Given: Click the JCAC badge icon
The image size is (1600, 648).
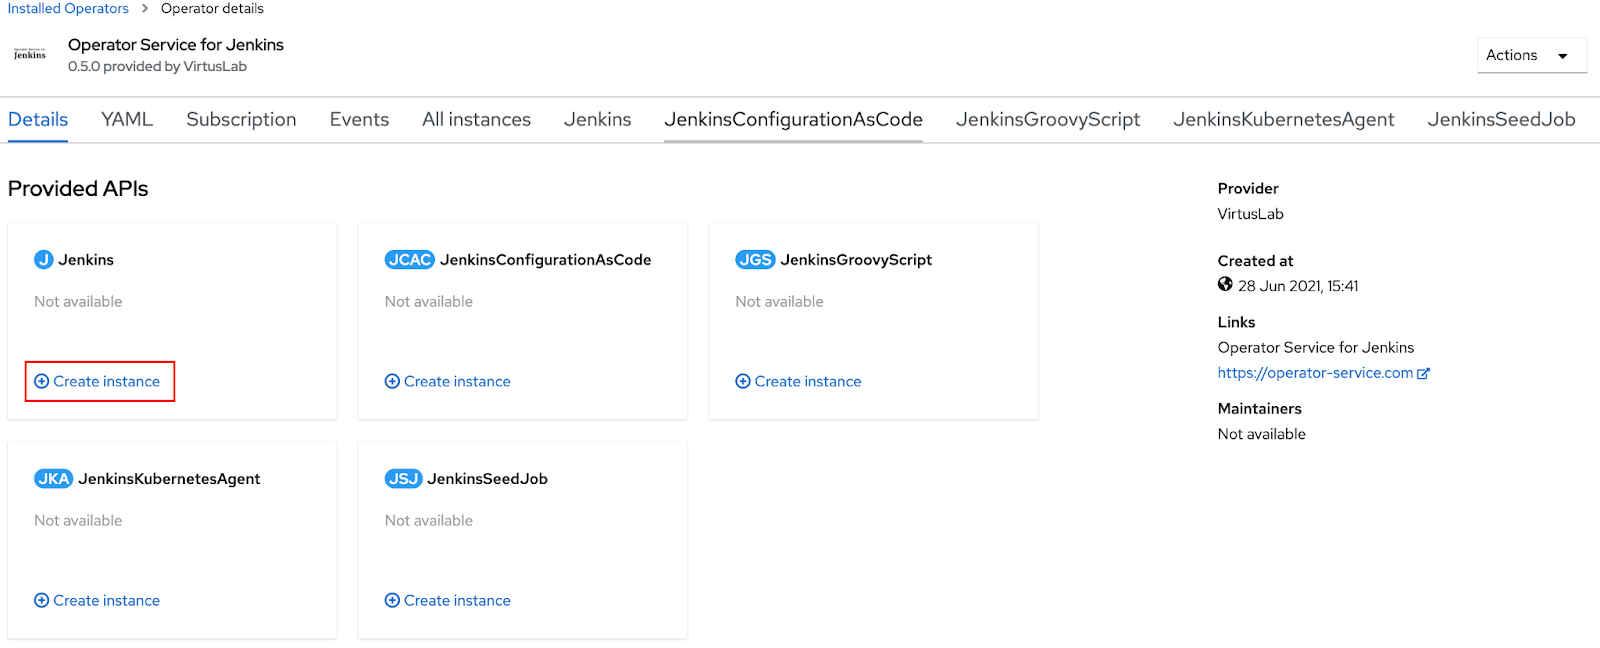Looking at the screenshot, I should point(410,260).
